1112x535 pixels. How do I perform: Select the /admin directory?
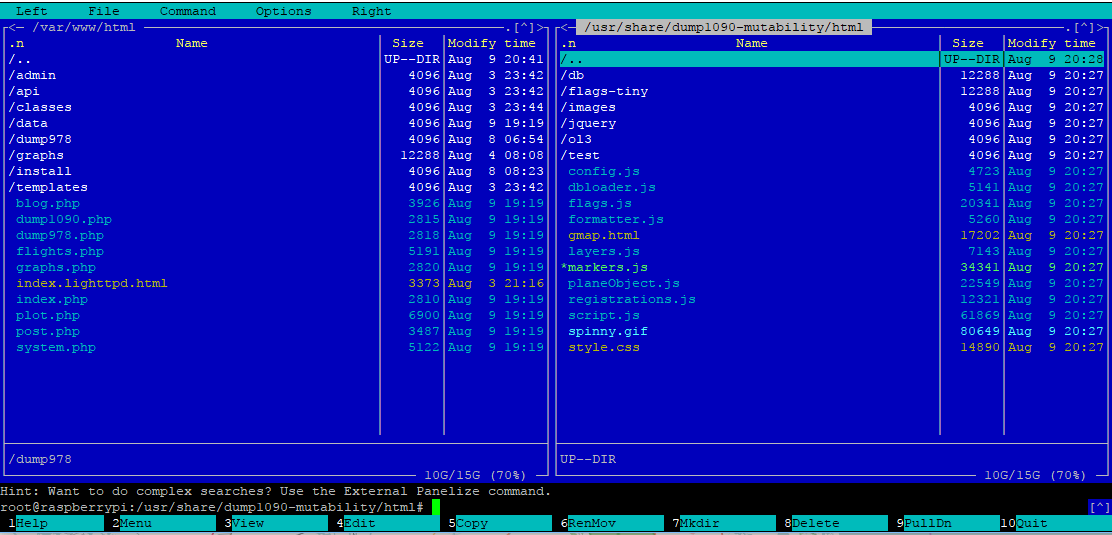click(276, 75)
